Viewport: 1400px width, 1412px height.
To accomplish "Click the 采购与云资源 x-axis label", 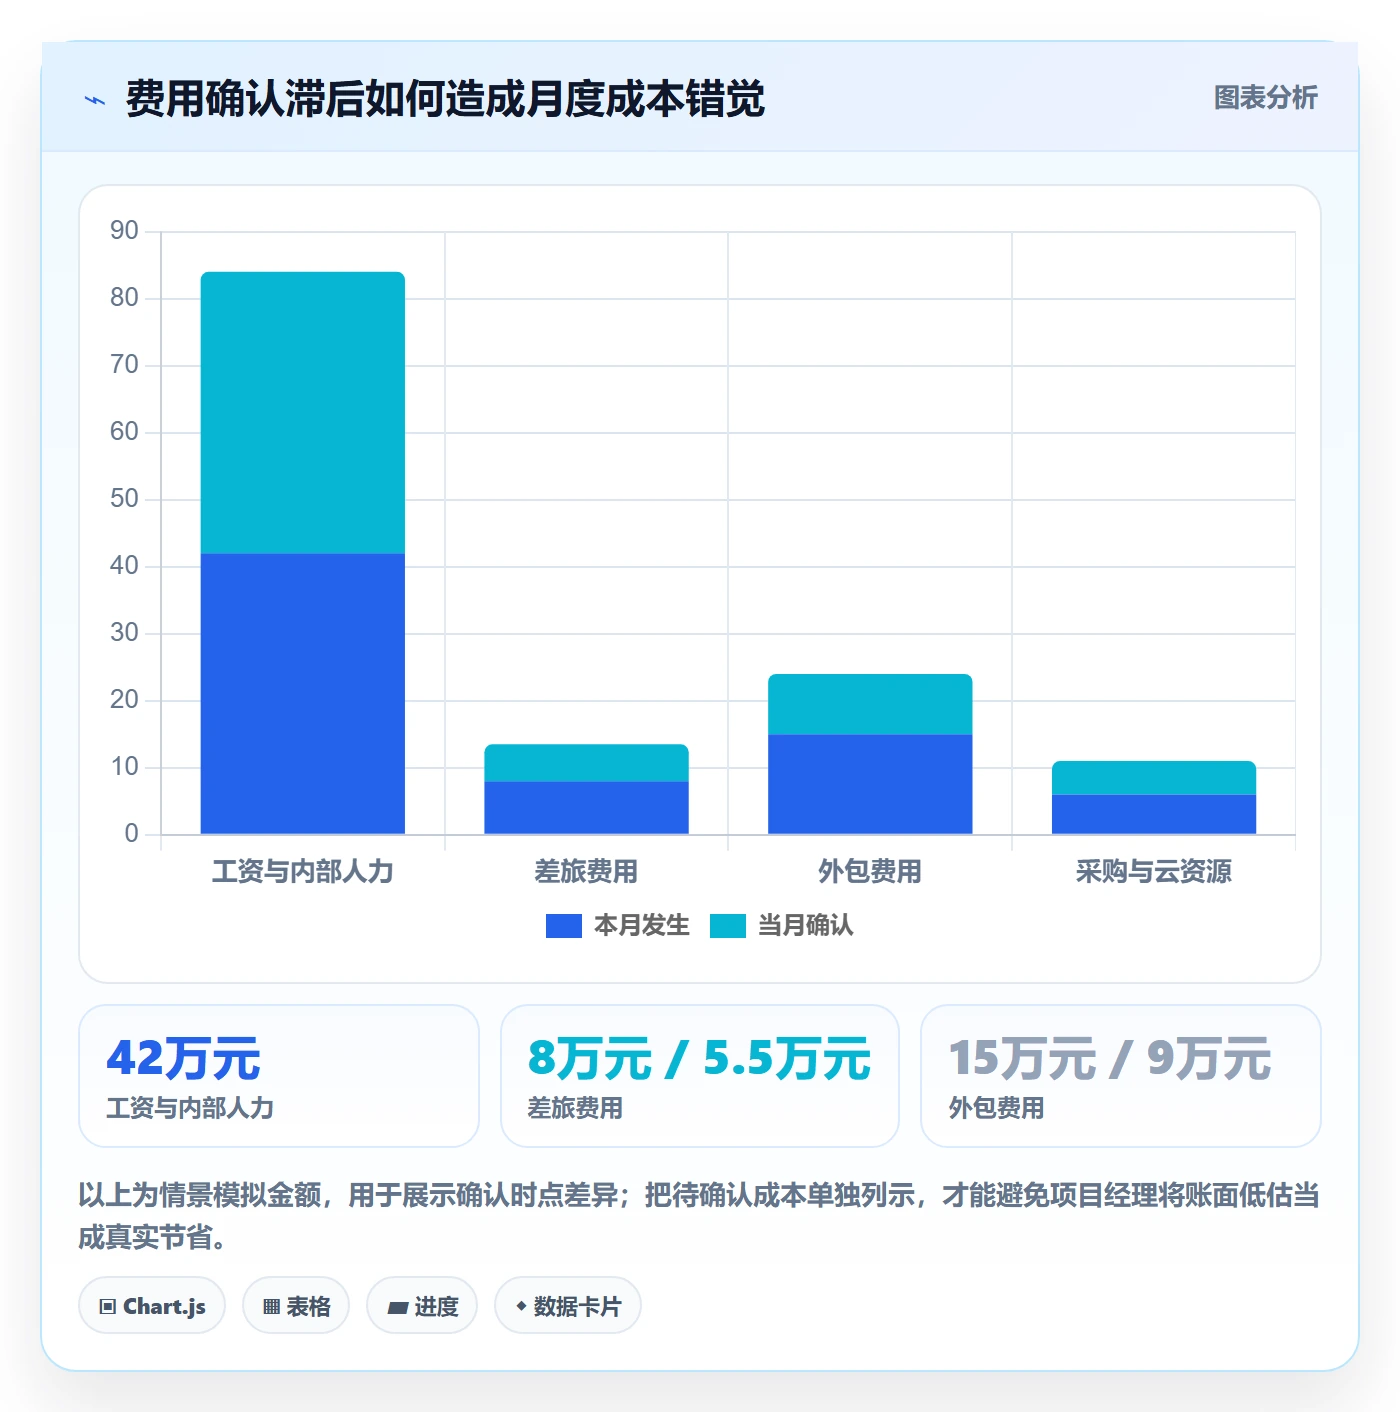I will (1154, 872).
